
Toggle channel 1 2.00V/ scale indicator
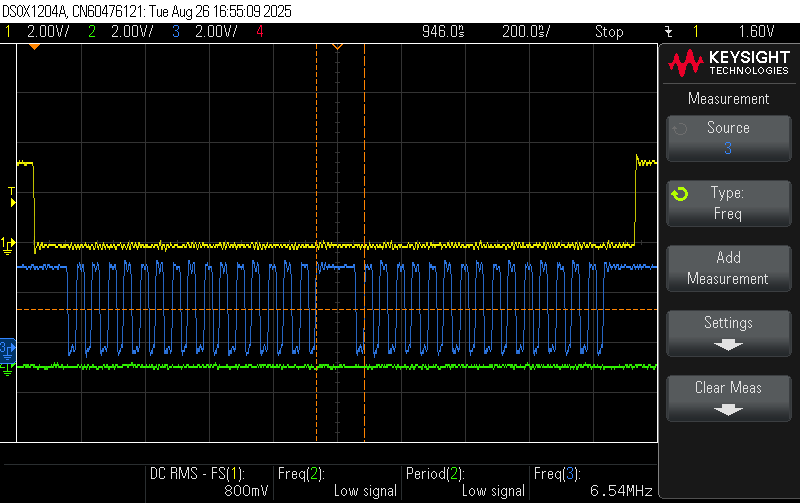tap(40, 31)
